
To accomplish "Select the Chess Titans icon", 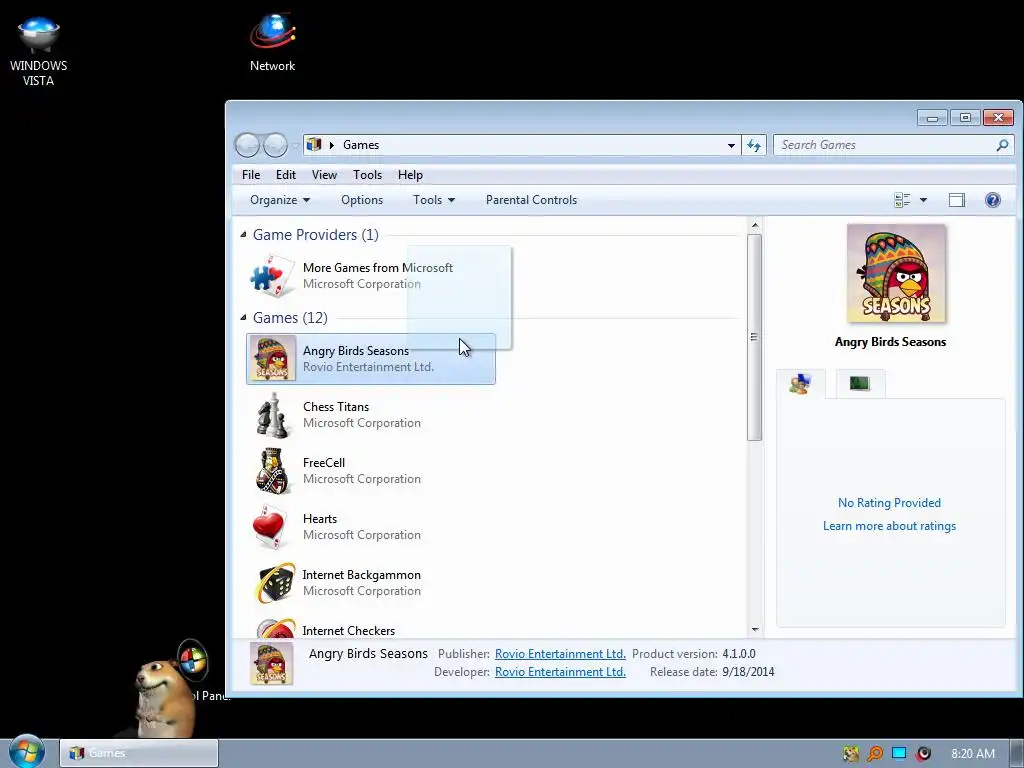I will pyautogui.click(x=272, y=415).
